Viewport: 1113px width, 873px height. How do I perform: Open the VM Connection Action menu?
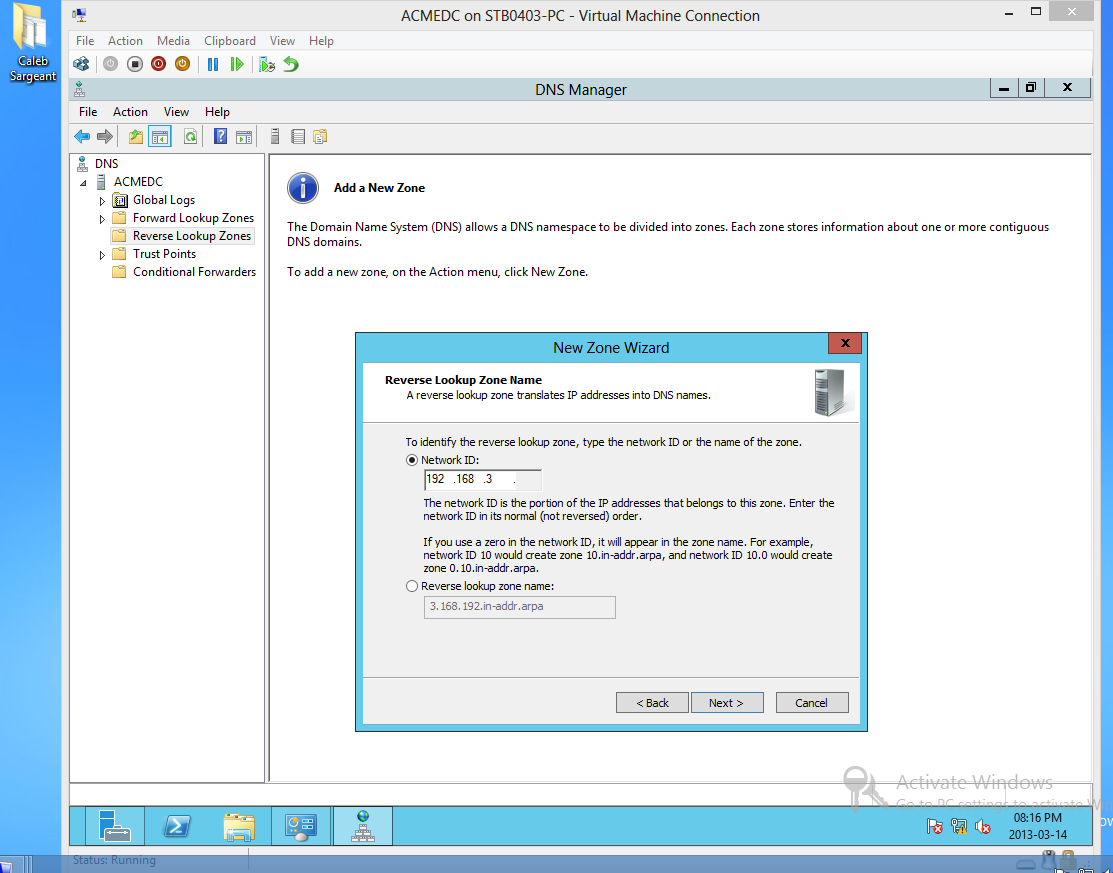[x=125, y=40]
